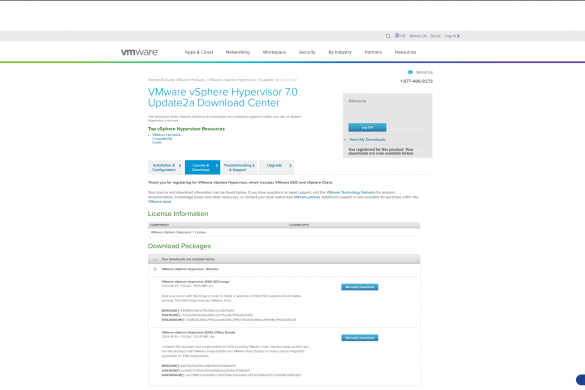Click the Log In link
The image size is (585, 390).
(452, 36)
